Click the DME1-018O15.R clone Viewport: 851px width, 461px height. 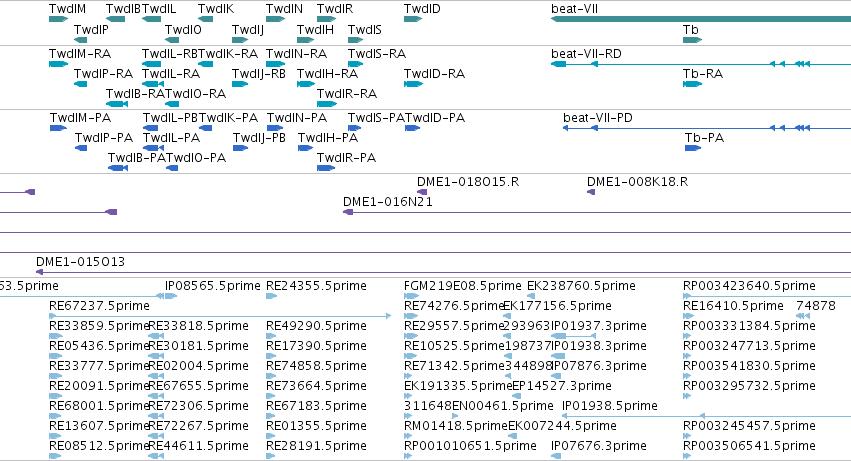click(x=422, y=192)
